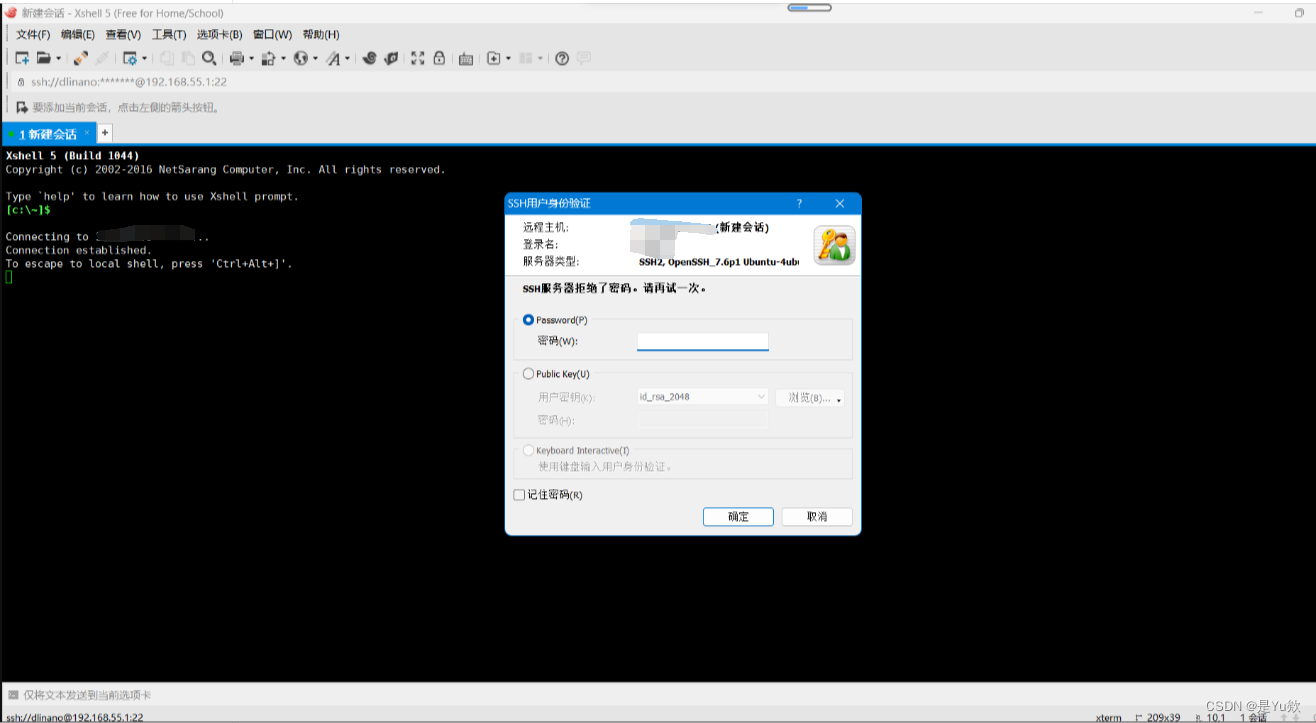The width and height of the screenshot is (1316, 723).
Task: Click the compose bar send-text icon
Action: tap(13, 694)
